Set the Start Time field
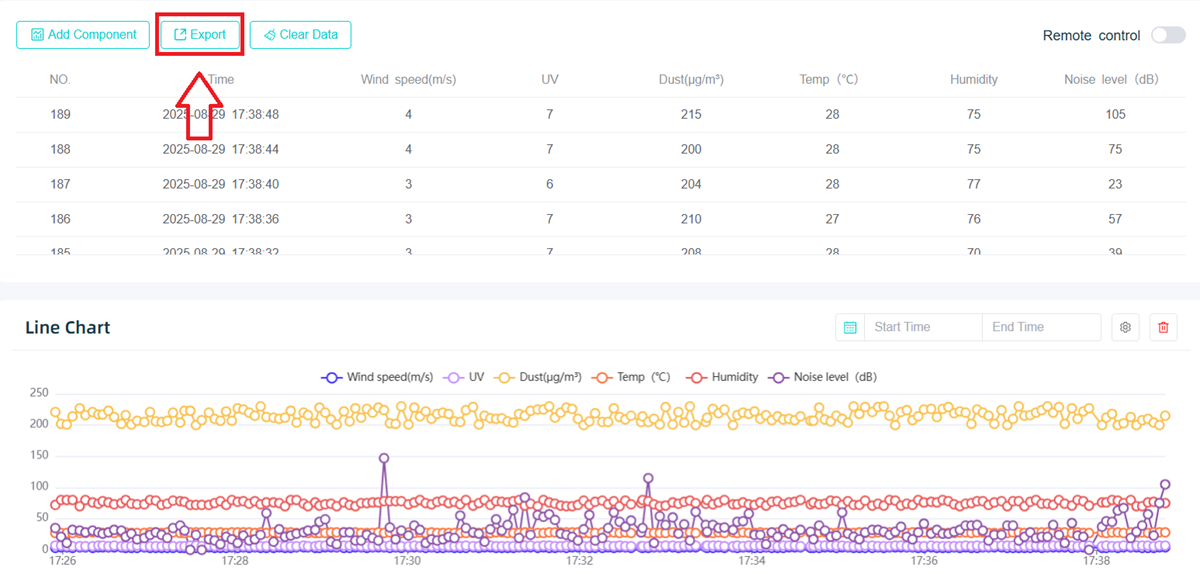This screenshot has height=574, width=1200. (x=920, y=327)
